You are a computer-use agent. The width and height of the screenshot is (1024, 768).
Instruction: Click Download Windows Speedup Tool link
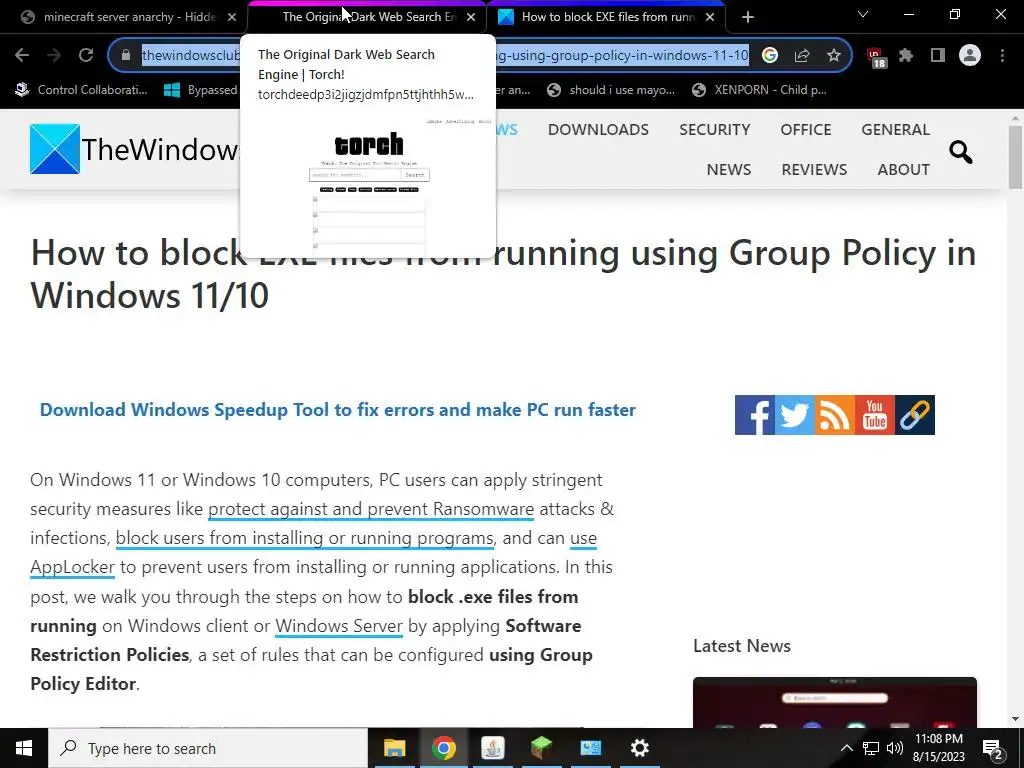point(338,409)
